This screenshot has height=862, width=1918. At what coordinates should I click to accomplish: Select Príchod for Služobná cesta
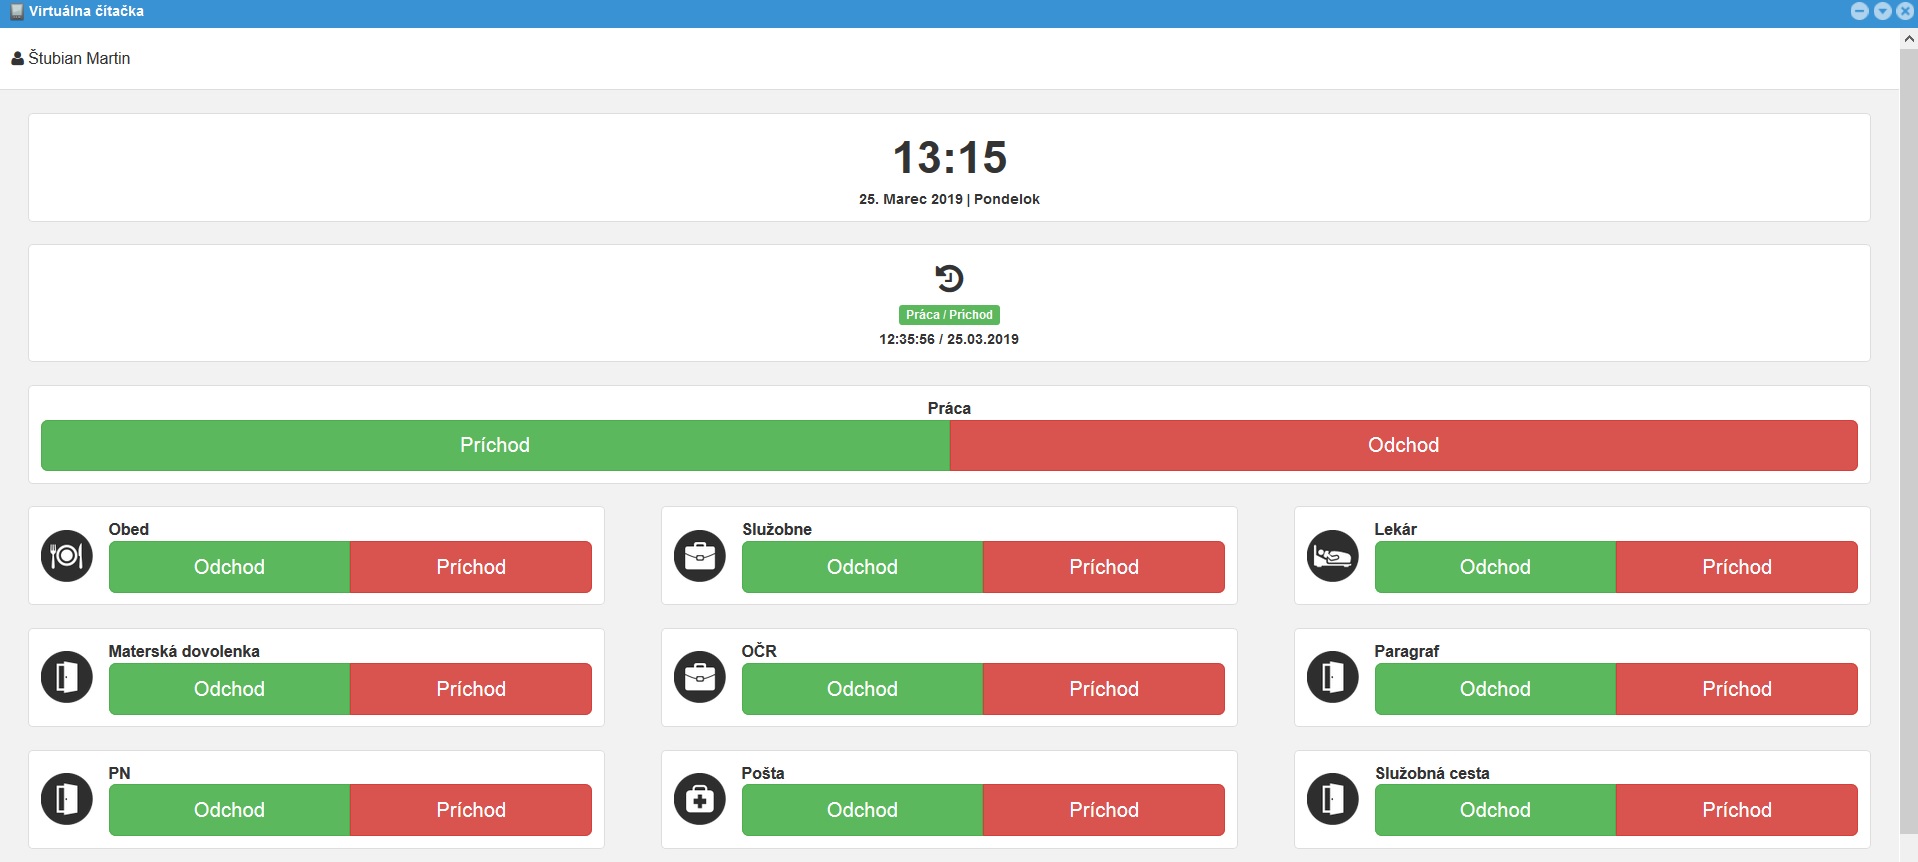pos(1737,810)
